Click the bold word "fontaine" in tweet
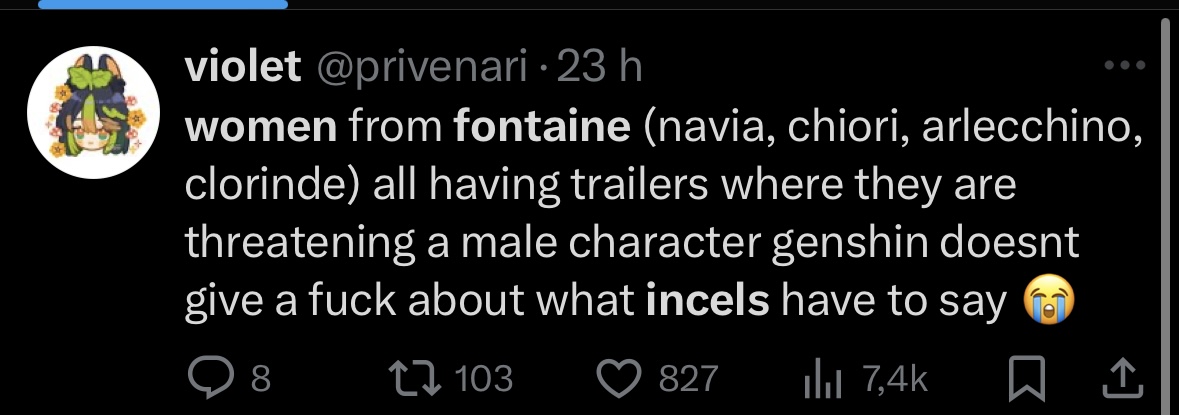The height and width of the screenshot is (415, 1179). tap(541, 127)
